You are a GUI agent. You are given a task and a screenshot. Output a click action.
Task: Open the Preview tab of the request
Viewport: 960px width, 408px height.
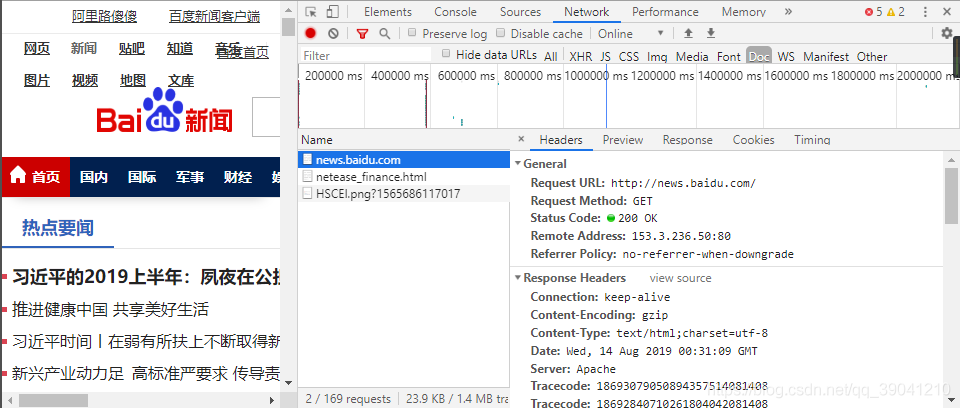623,140
